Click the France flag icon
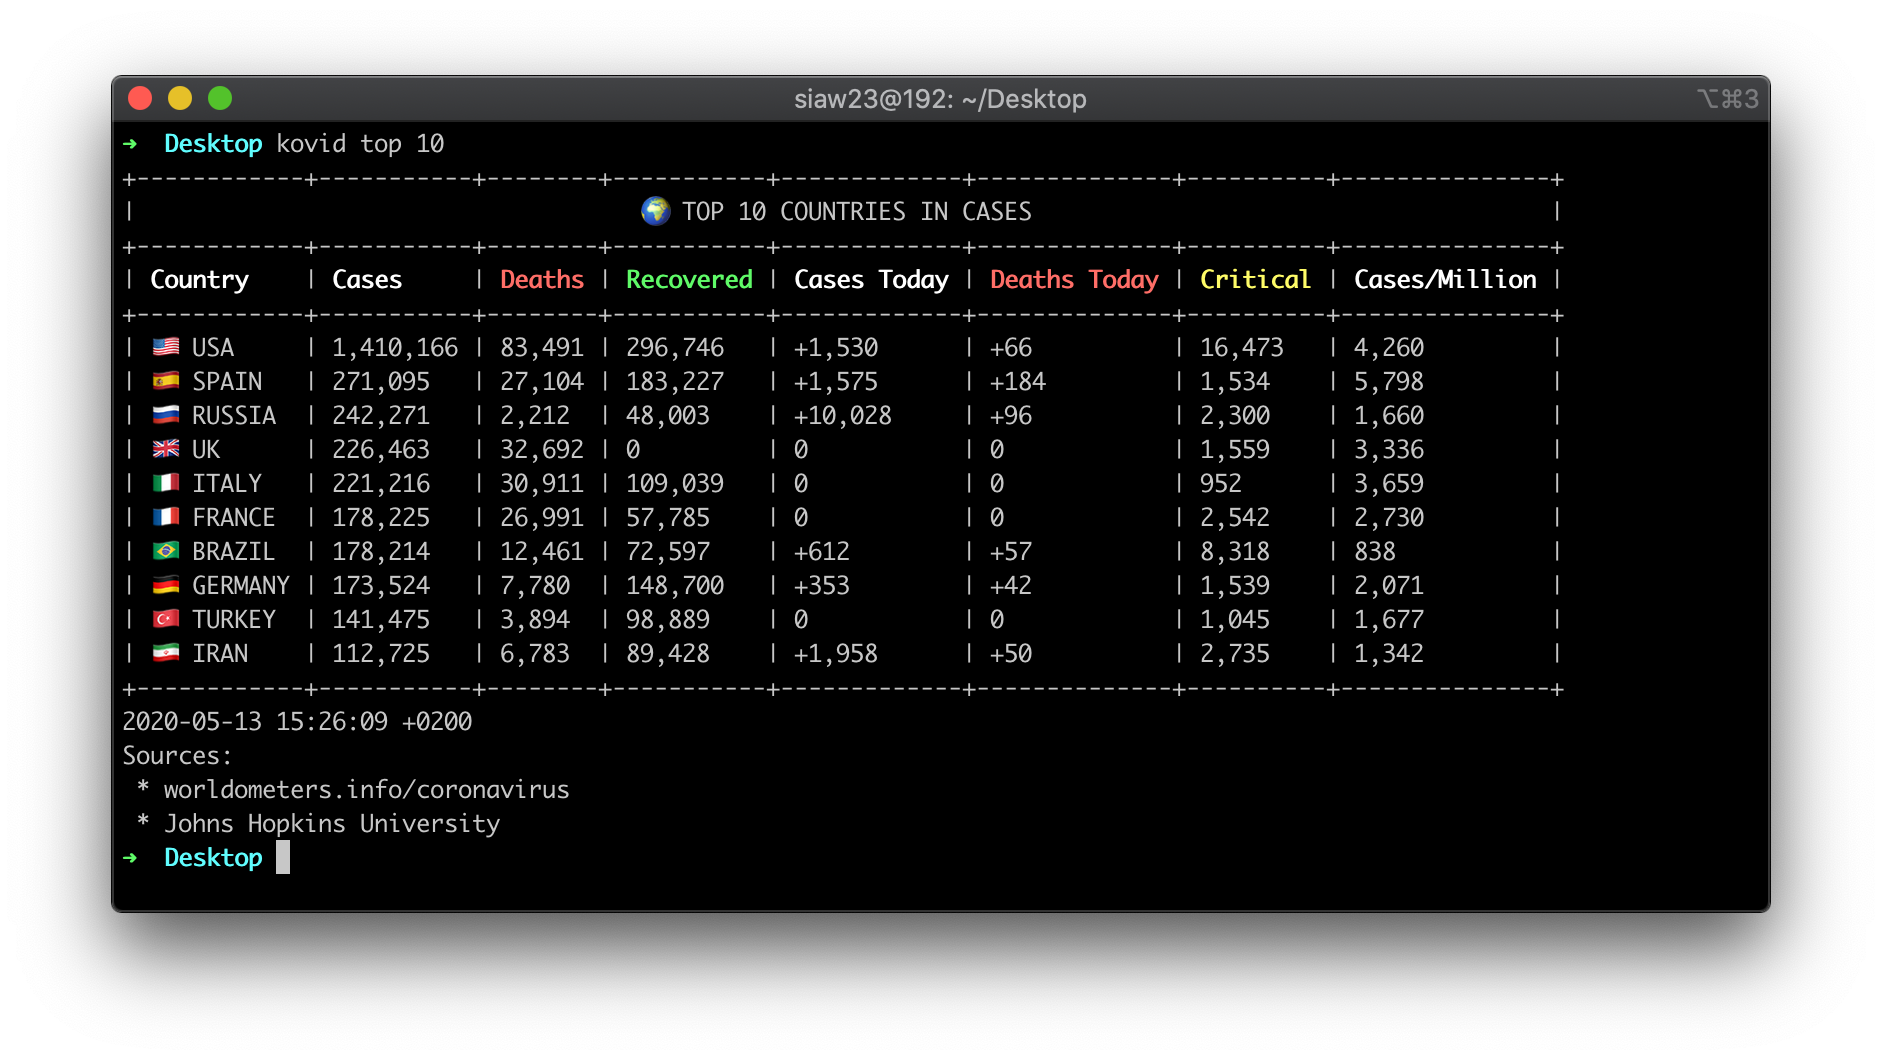1882x1060 pixels. point(166,517)
